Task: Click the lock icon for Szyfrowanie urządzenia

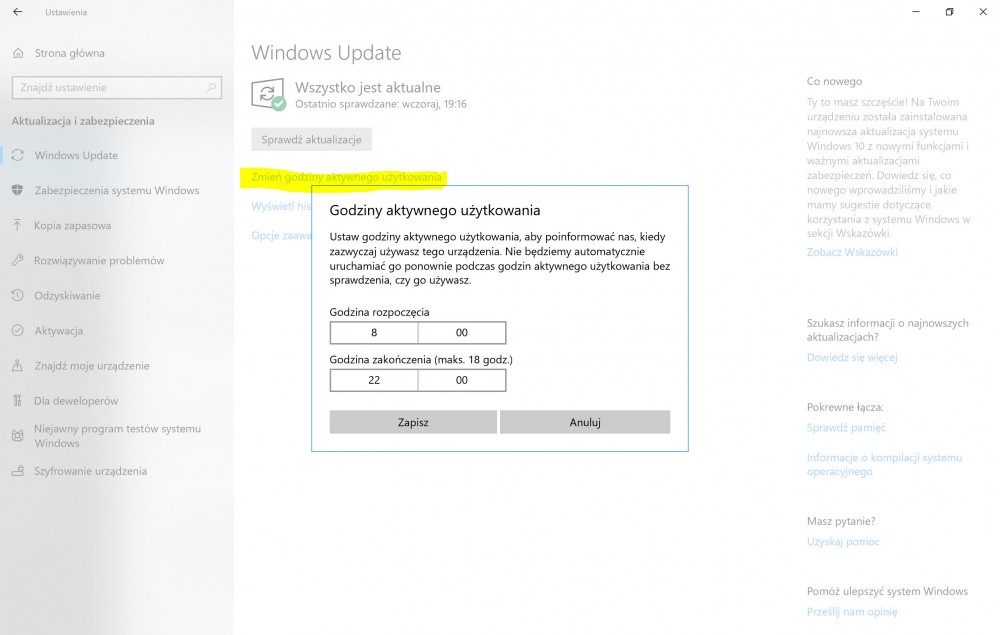Action: pos(18,471)
